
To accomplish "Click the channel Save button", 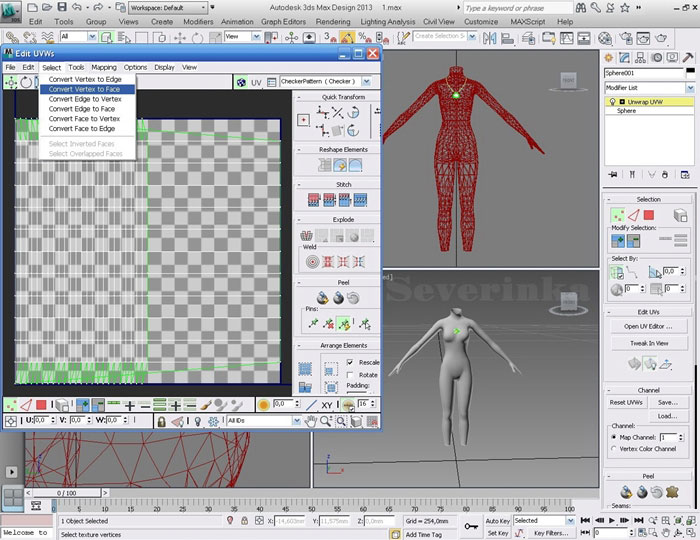I will (x=668, y=403).
